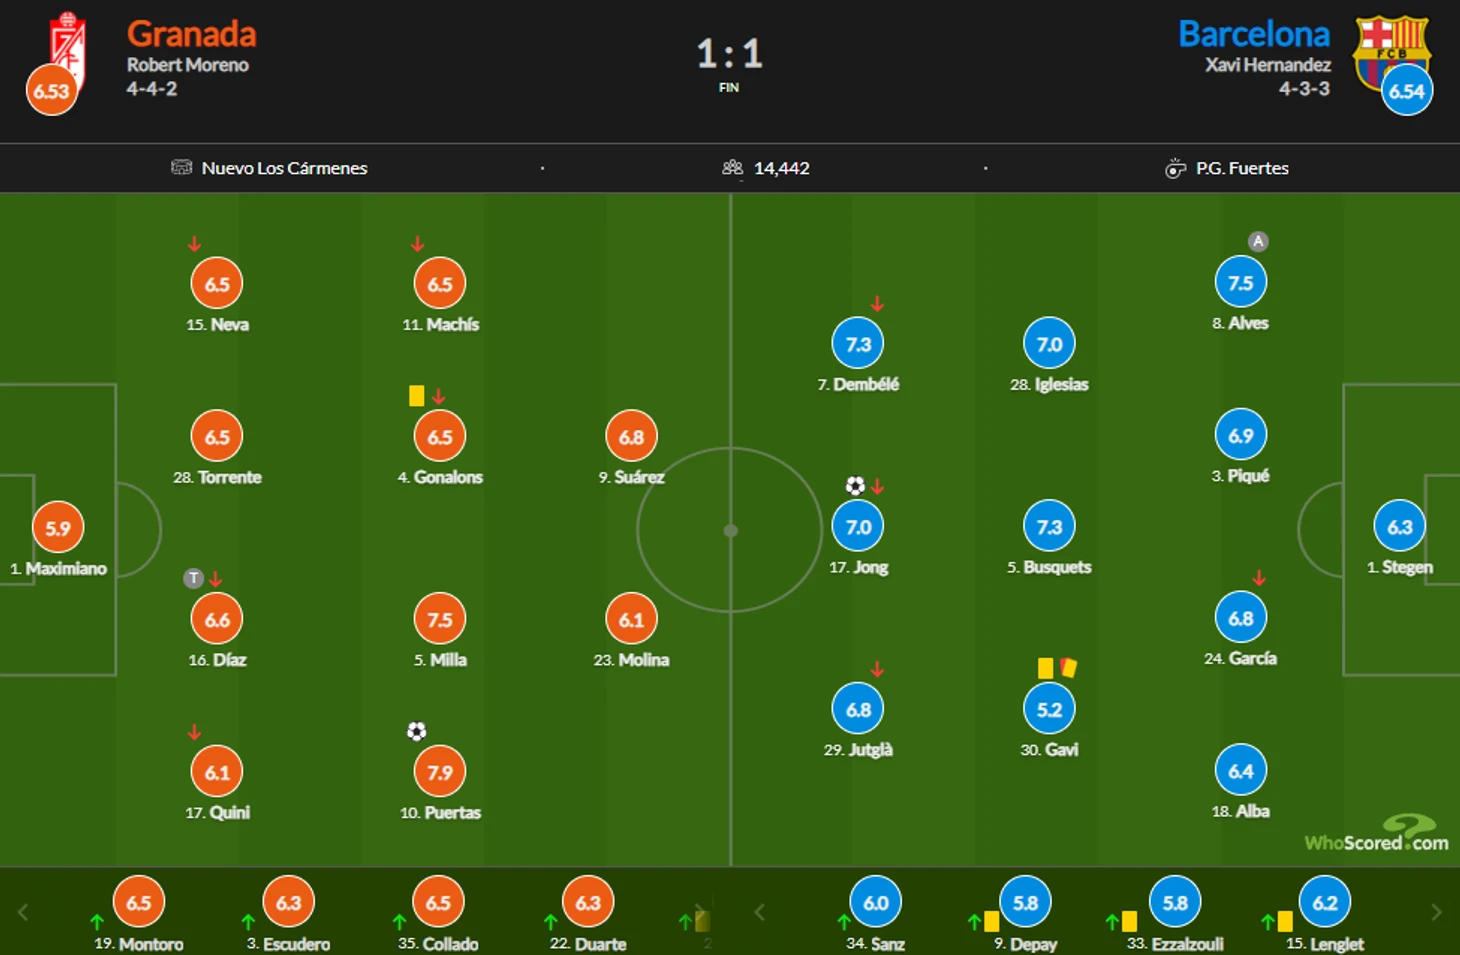Viewport: 1460px width, 955px height.
Task: Show next Barcelona substitutes with right arrow
Action: 1436,912
